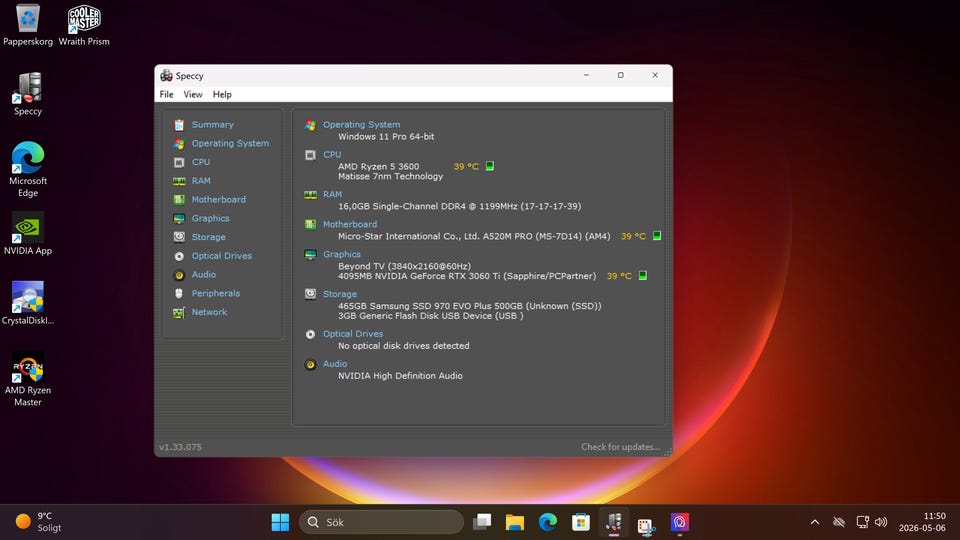This screenshot has height=540, width=960.
Task: Click the Audio speaker icon in sidebar
Action: (x=179, y=275)
